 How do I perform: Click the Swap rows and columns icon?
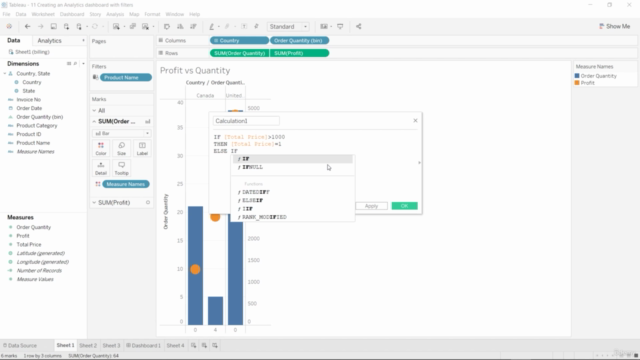(167, 27)
